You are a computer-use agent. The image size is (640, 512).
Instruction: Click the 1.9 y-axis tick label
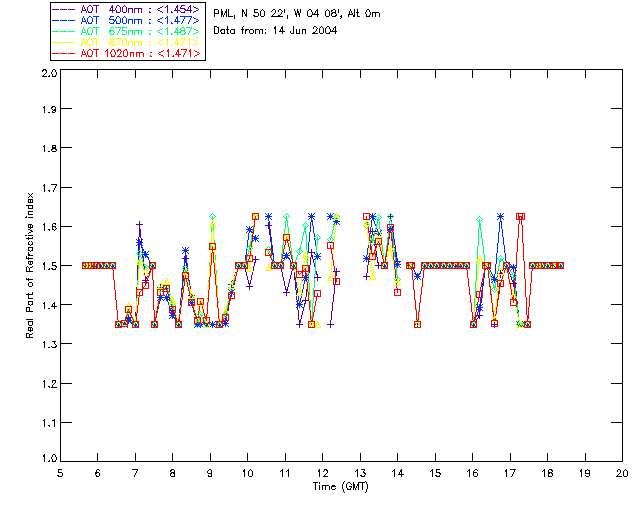[49, 109]
